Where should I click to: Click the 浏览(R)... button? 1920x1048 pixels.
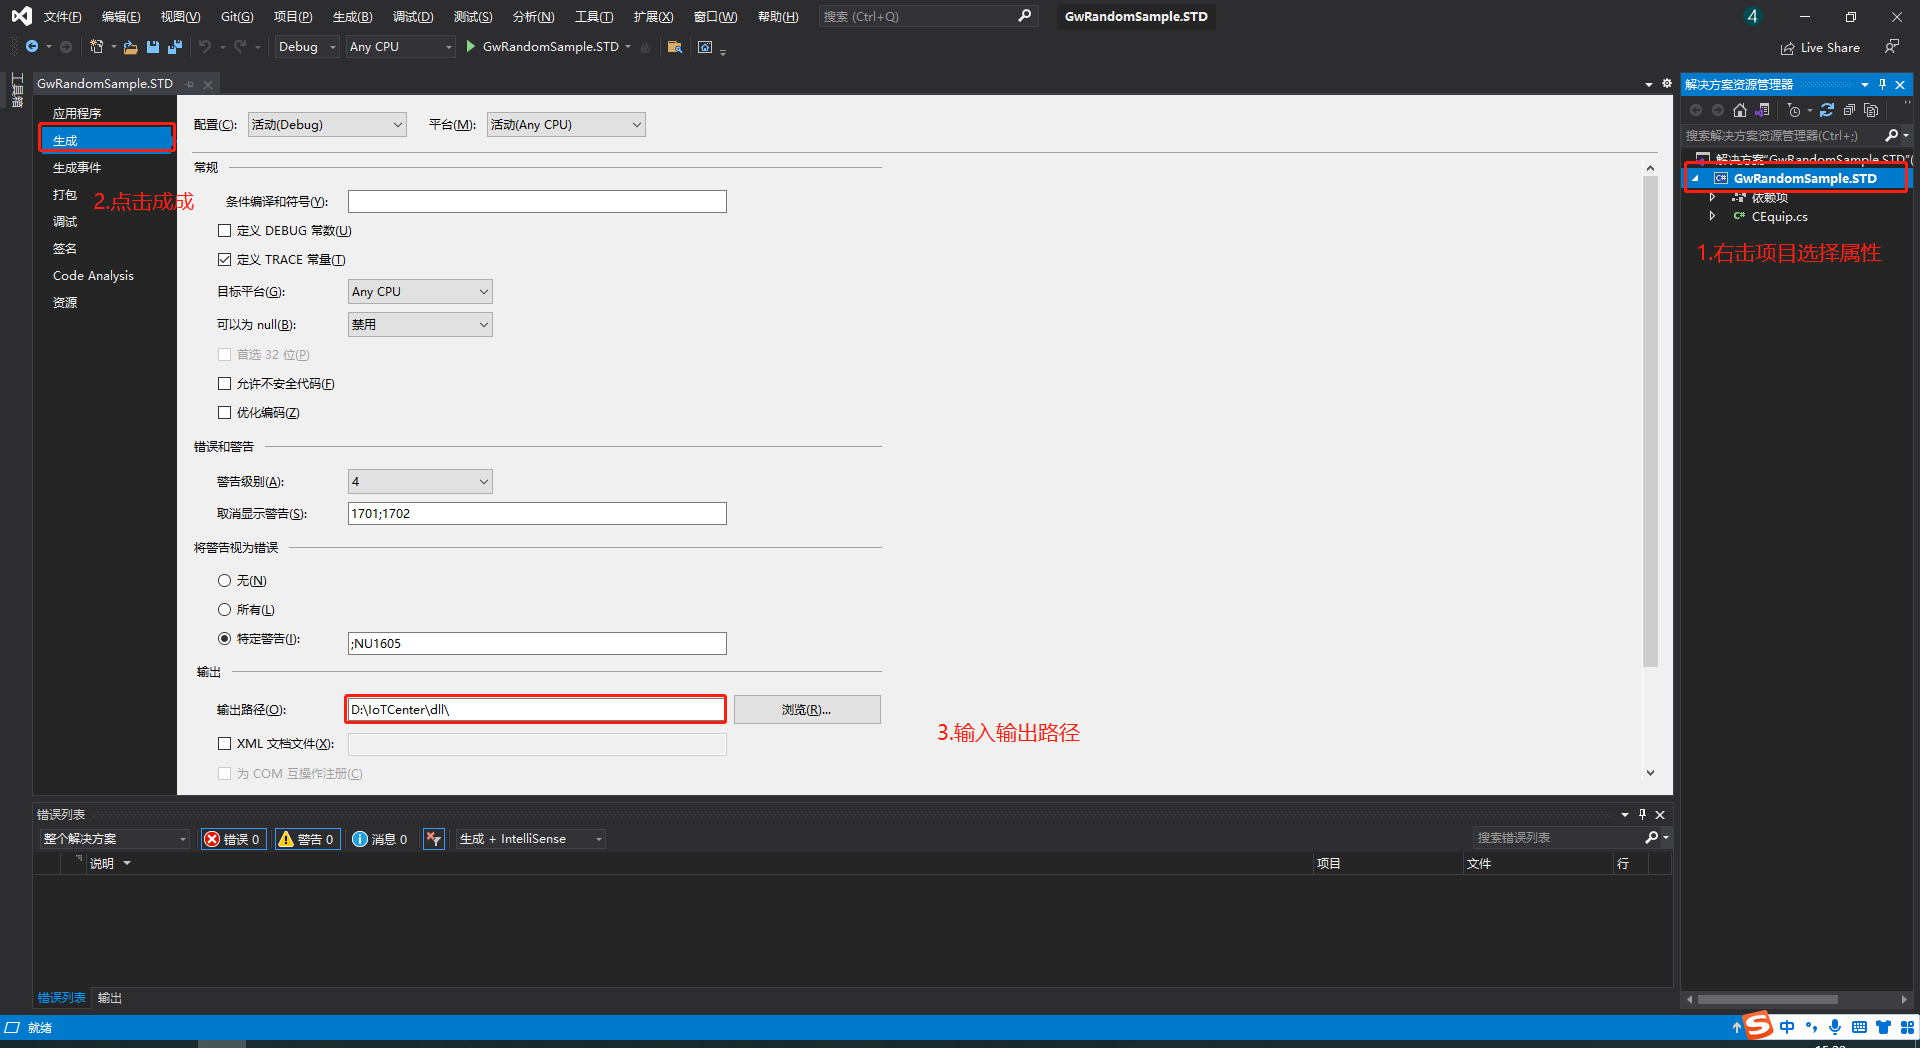[x=807, y=710]
